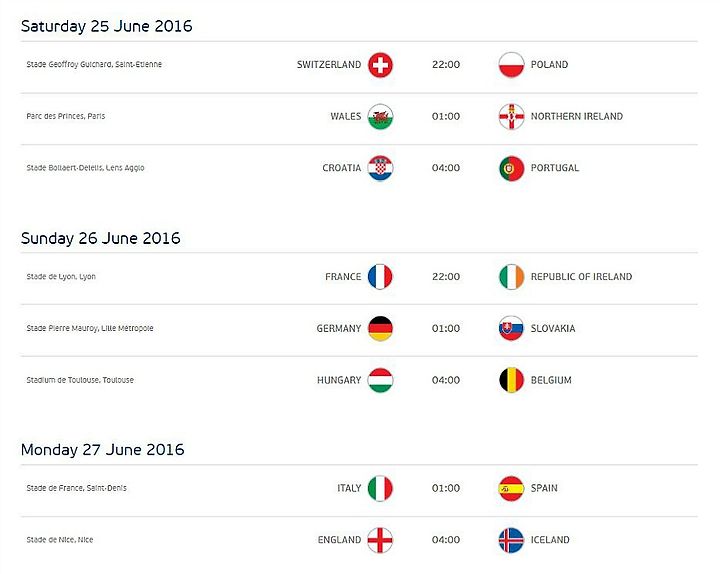
Task: Click the Northern Ireland flag icon
Action: [x=511, y=117]
